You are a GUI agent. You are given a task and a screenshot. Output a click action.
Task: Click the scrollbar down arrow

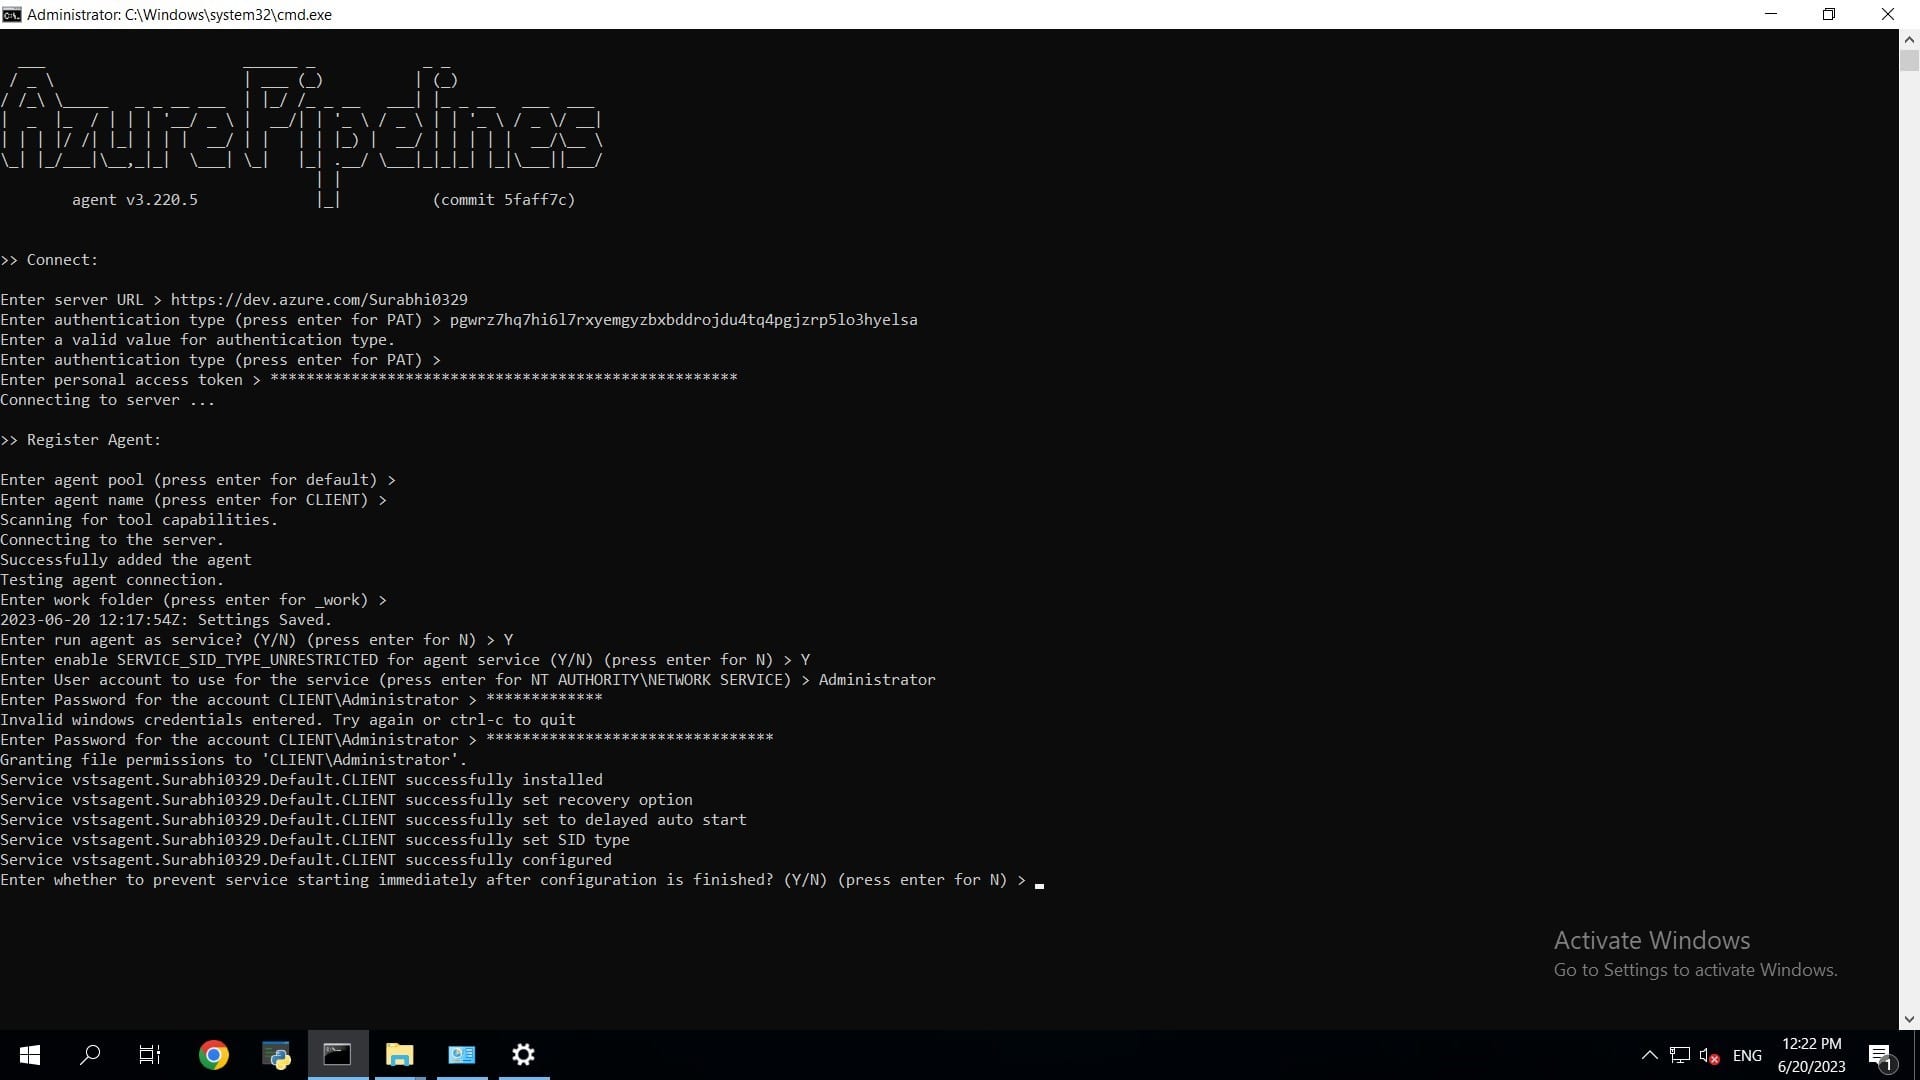pyautogui.click(x=1908, y=1019)
